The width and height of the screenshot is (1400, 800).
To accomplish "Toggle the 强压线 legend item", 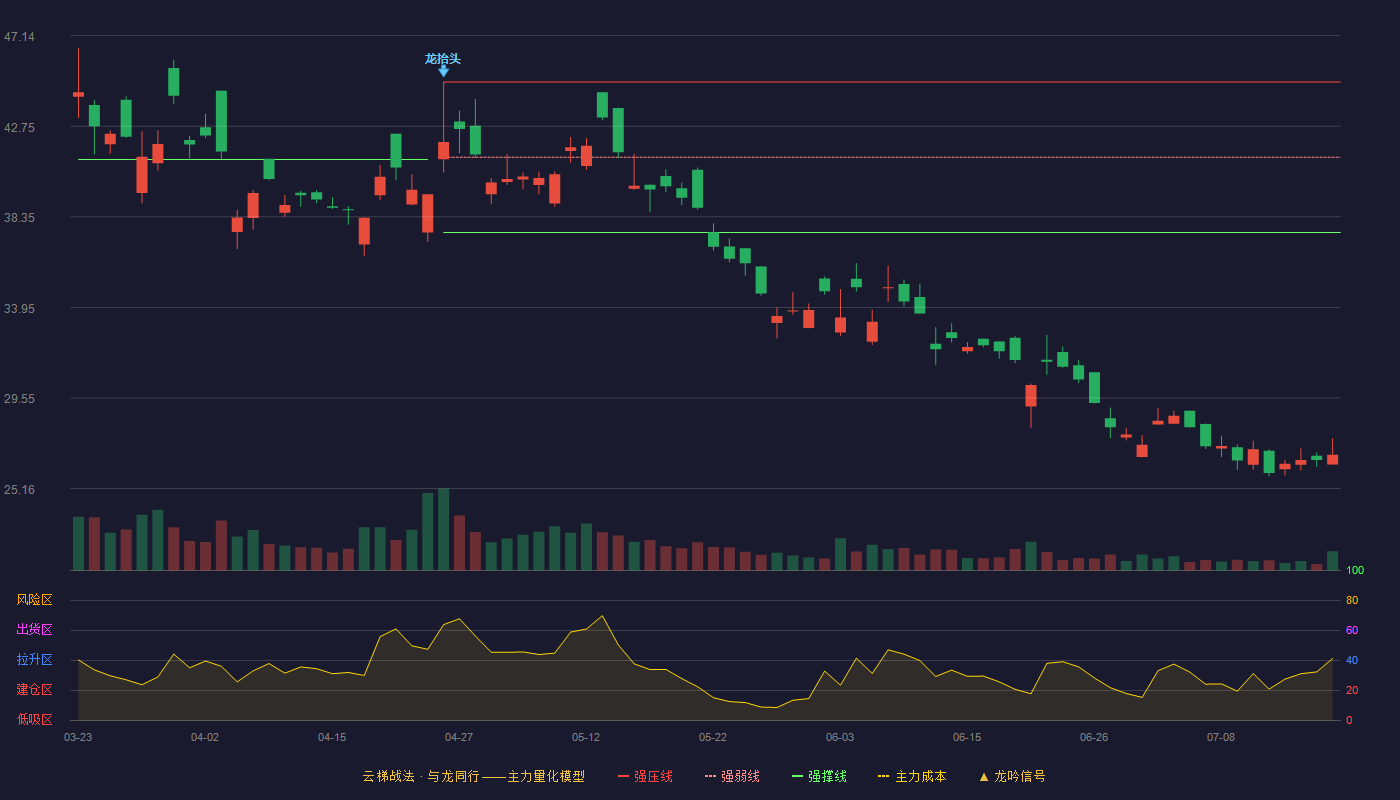I will tap(646, 776).
